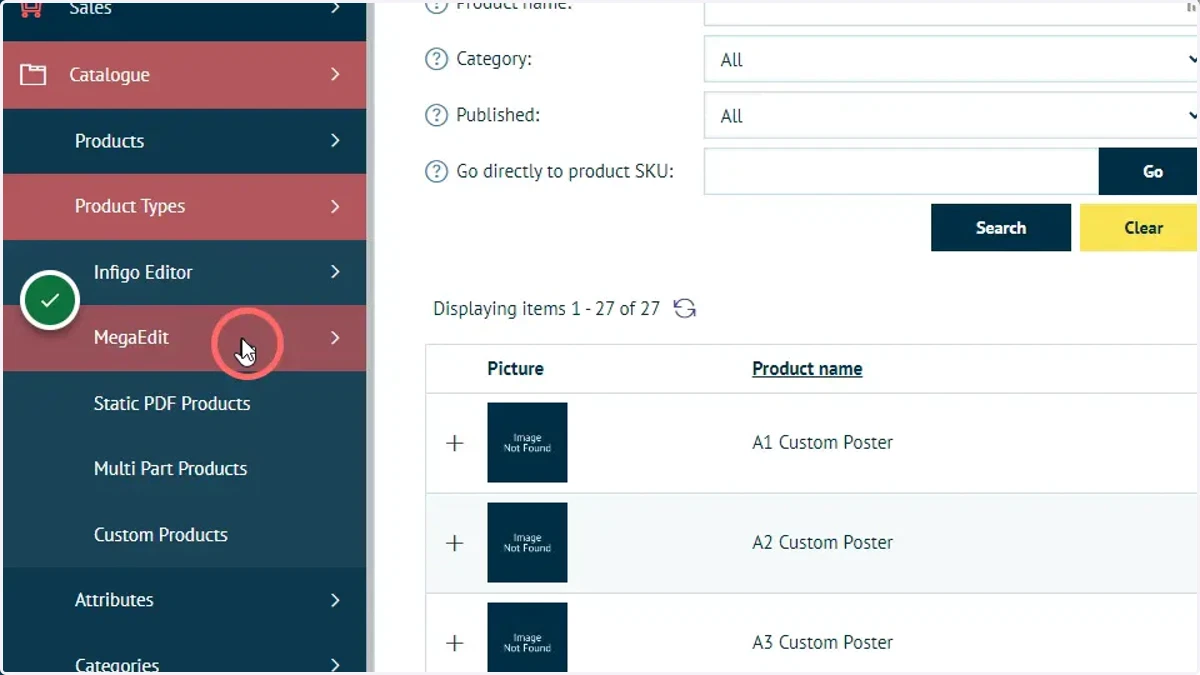1200x675 pixels.
Task: Click the Catalogue folder icon
Action: click(x=33, y=75)
